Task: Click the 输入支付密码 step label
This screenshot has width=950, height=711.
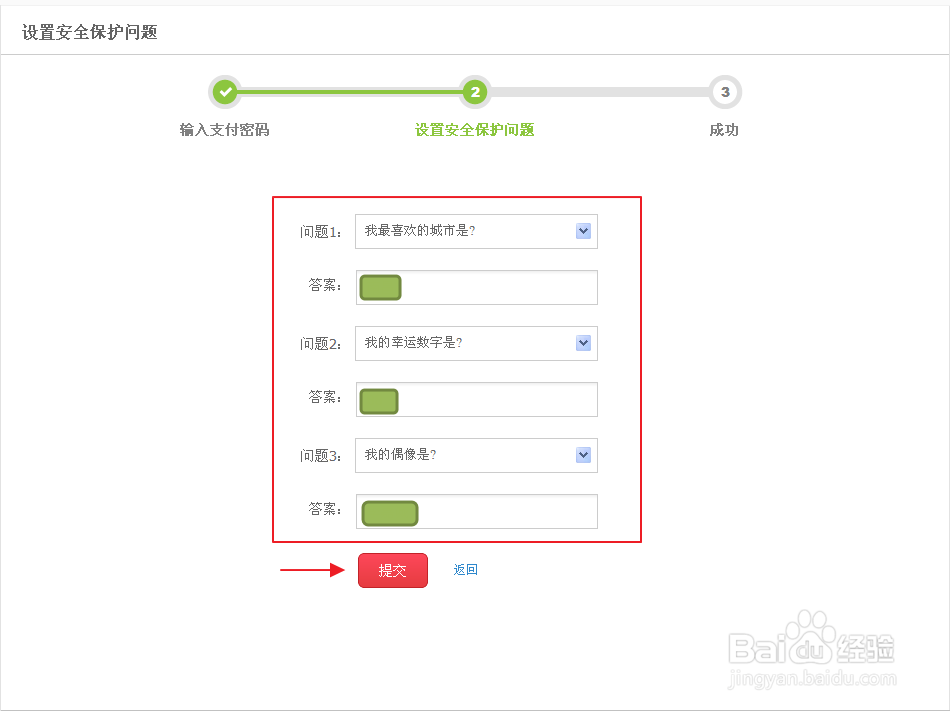Action: tap(225, 130)
